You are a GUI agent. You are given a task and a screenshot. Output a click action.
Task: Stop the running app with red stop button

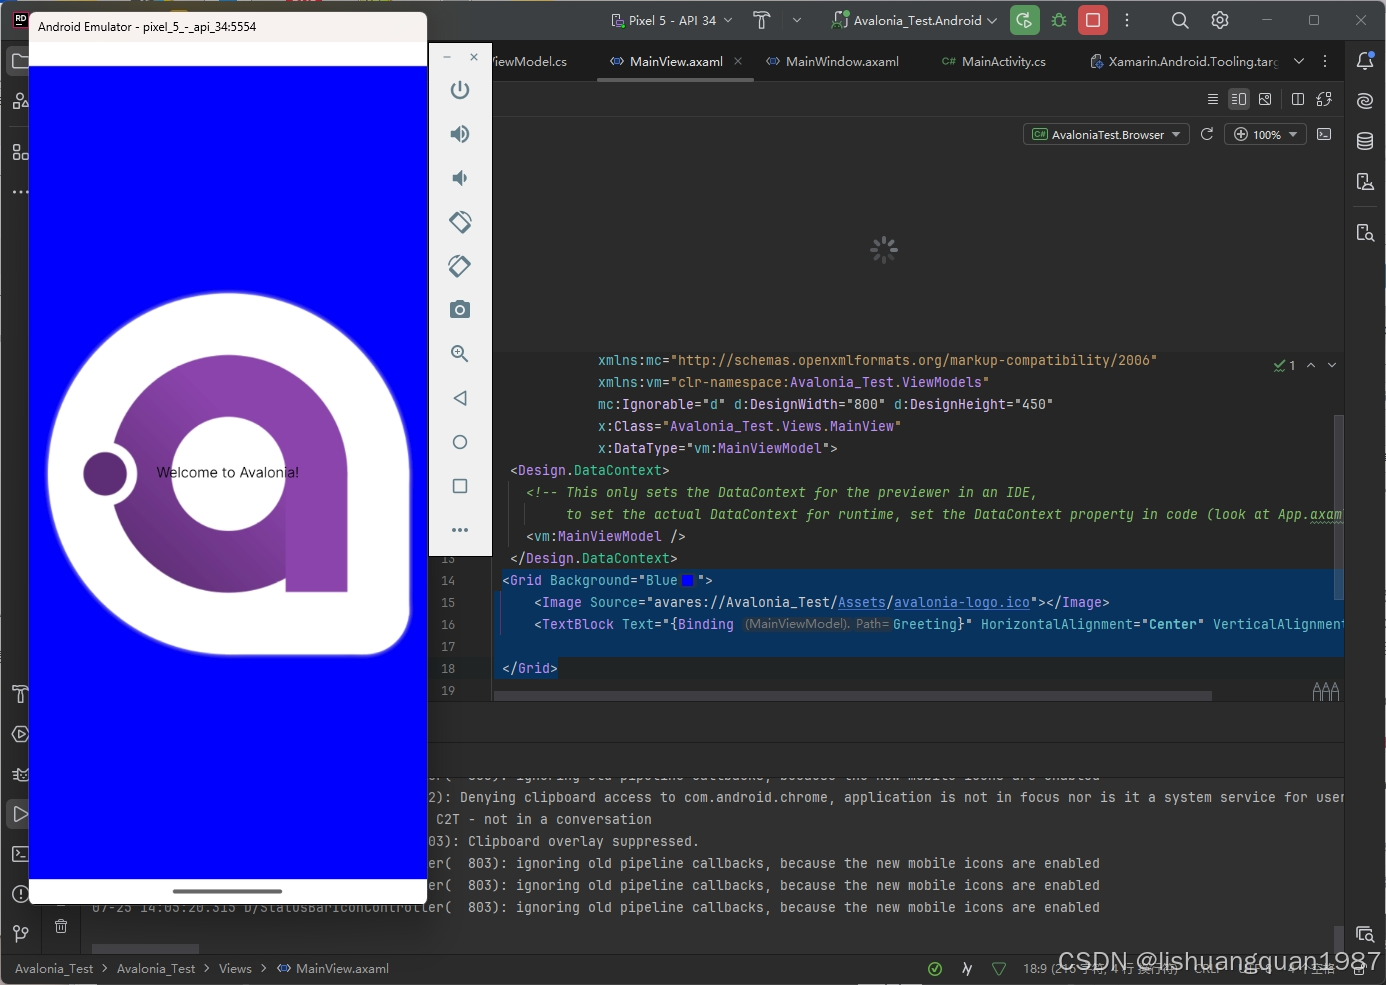point(1093,20)
